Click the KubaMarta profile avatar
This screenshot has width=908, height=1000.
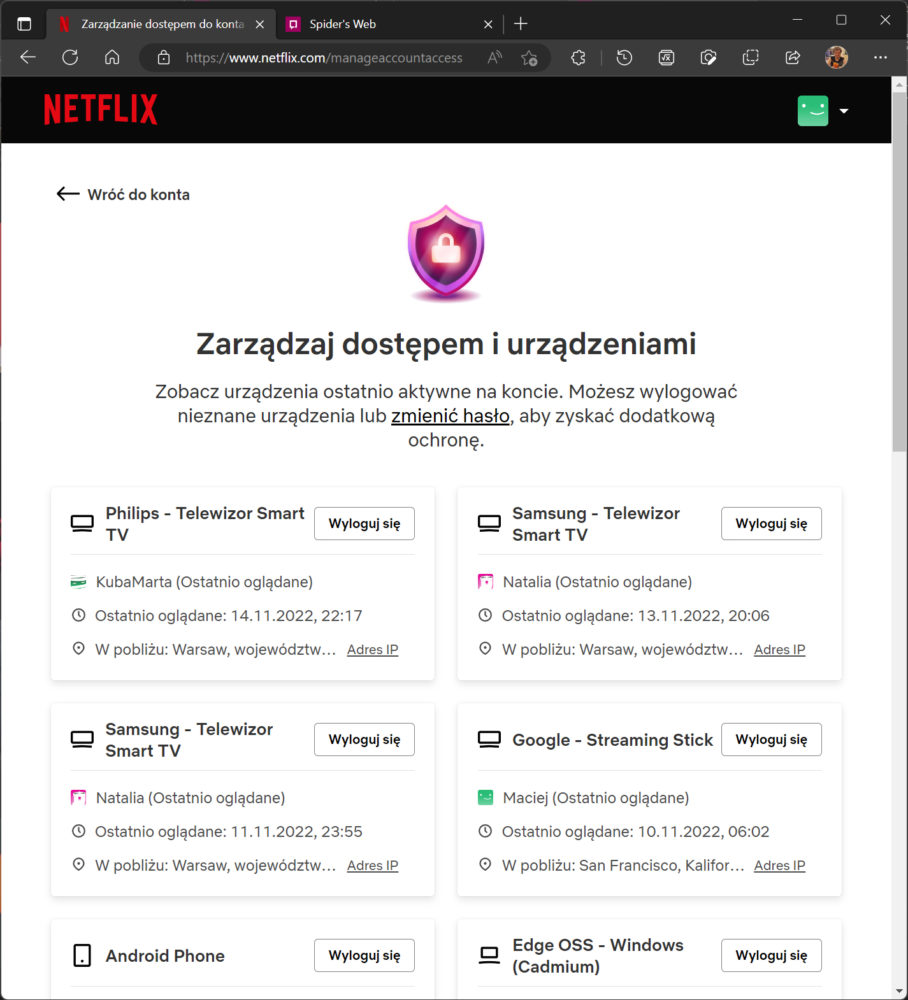coord(78,582)
